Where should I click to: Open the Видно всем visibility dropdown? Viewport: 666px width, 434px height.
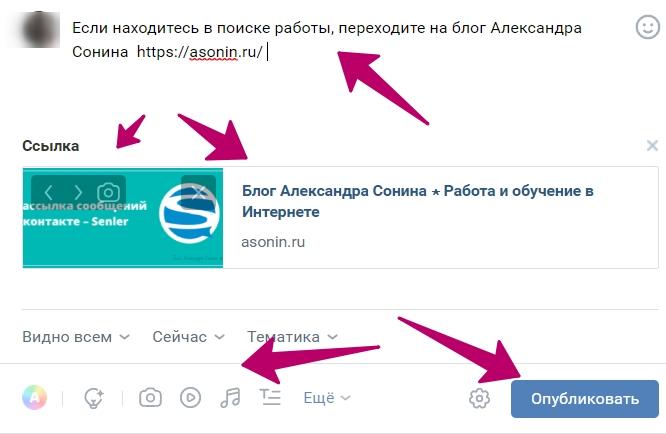[76, 337]
